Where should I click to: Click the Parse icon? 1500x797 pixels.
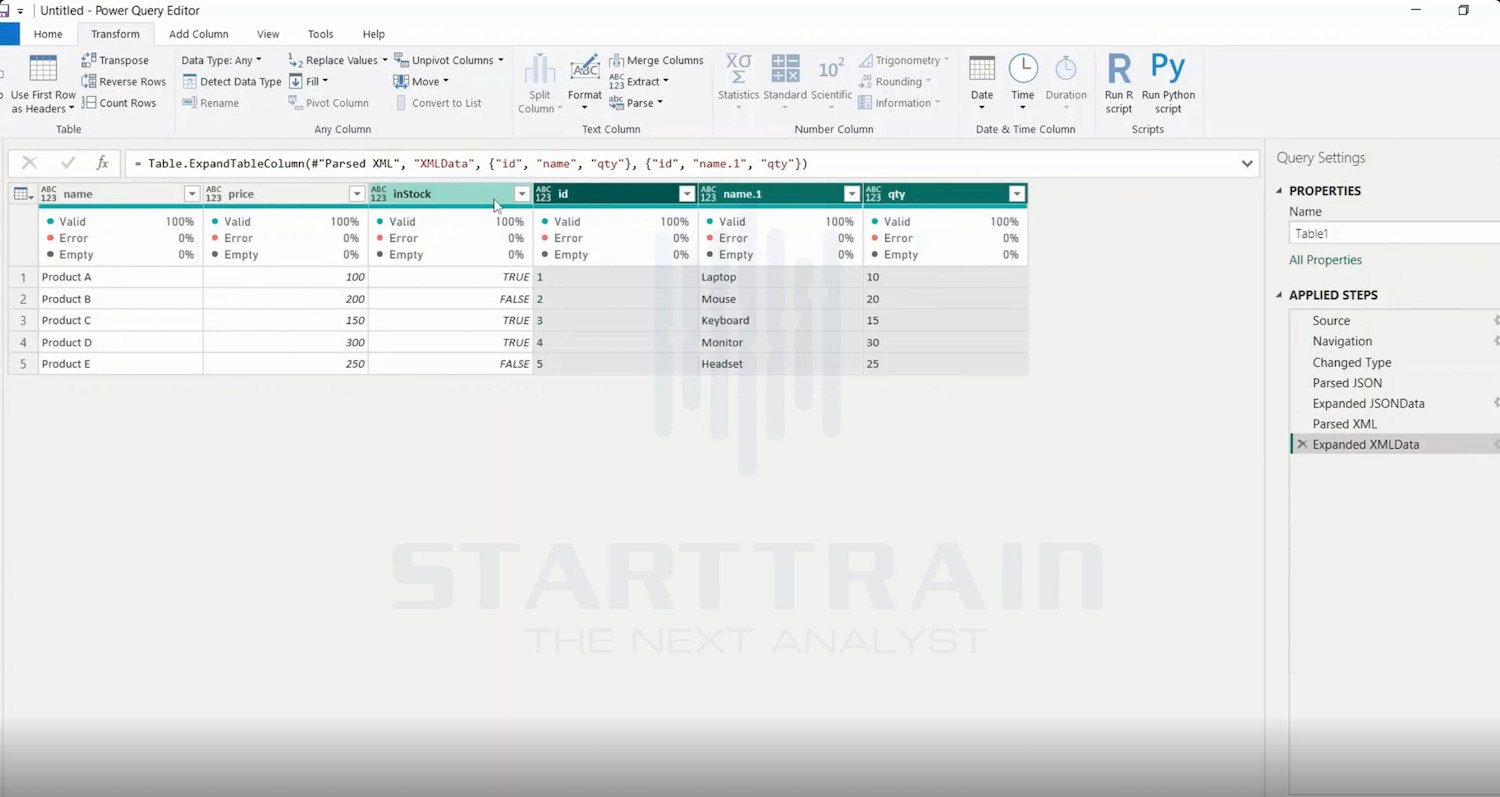pos(616,103)
